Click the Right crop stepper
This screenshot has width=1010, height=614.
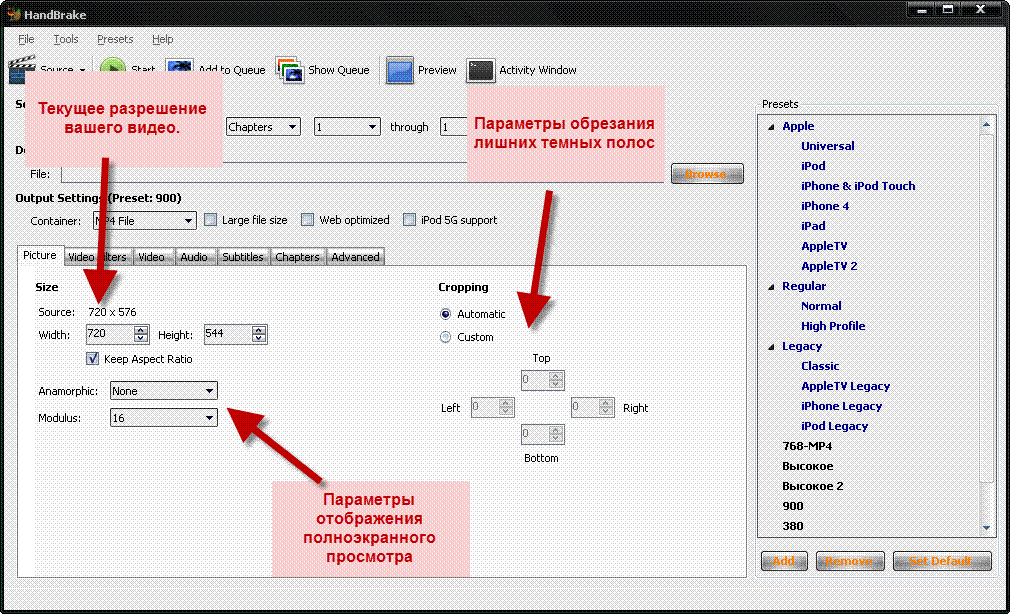(x=606, y=407)
